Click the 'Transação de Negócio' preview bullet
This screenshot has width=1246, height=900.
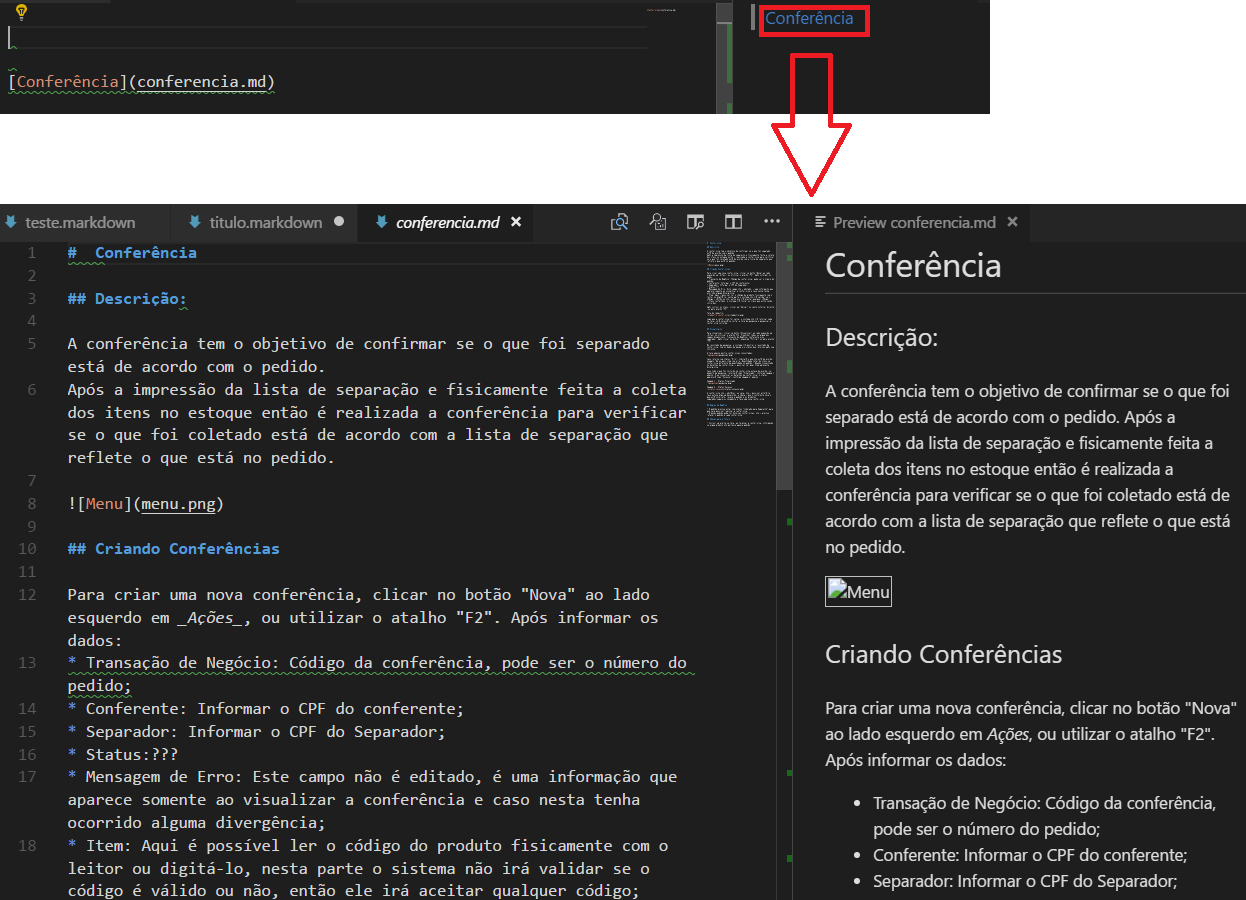pyautogui.click(x=1044, y=816)
